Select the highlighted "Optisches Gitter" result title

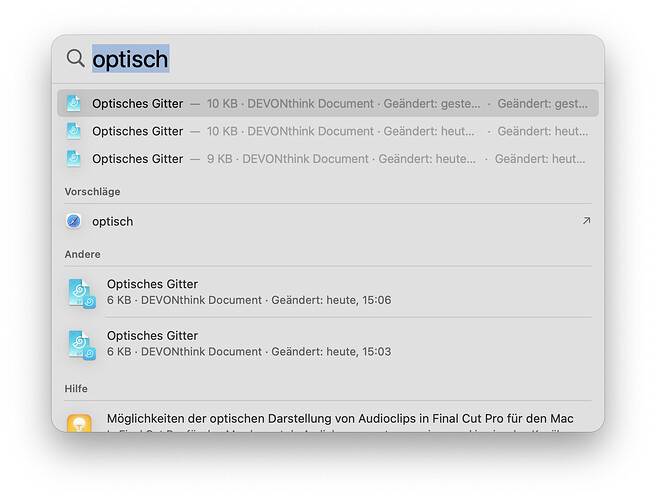(x=138, y=103)
